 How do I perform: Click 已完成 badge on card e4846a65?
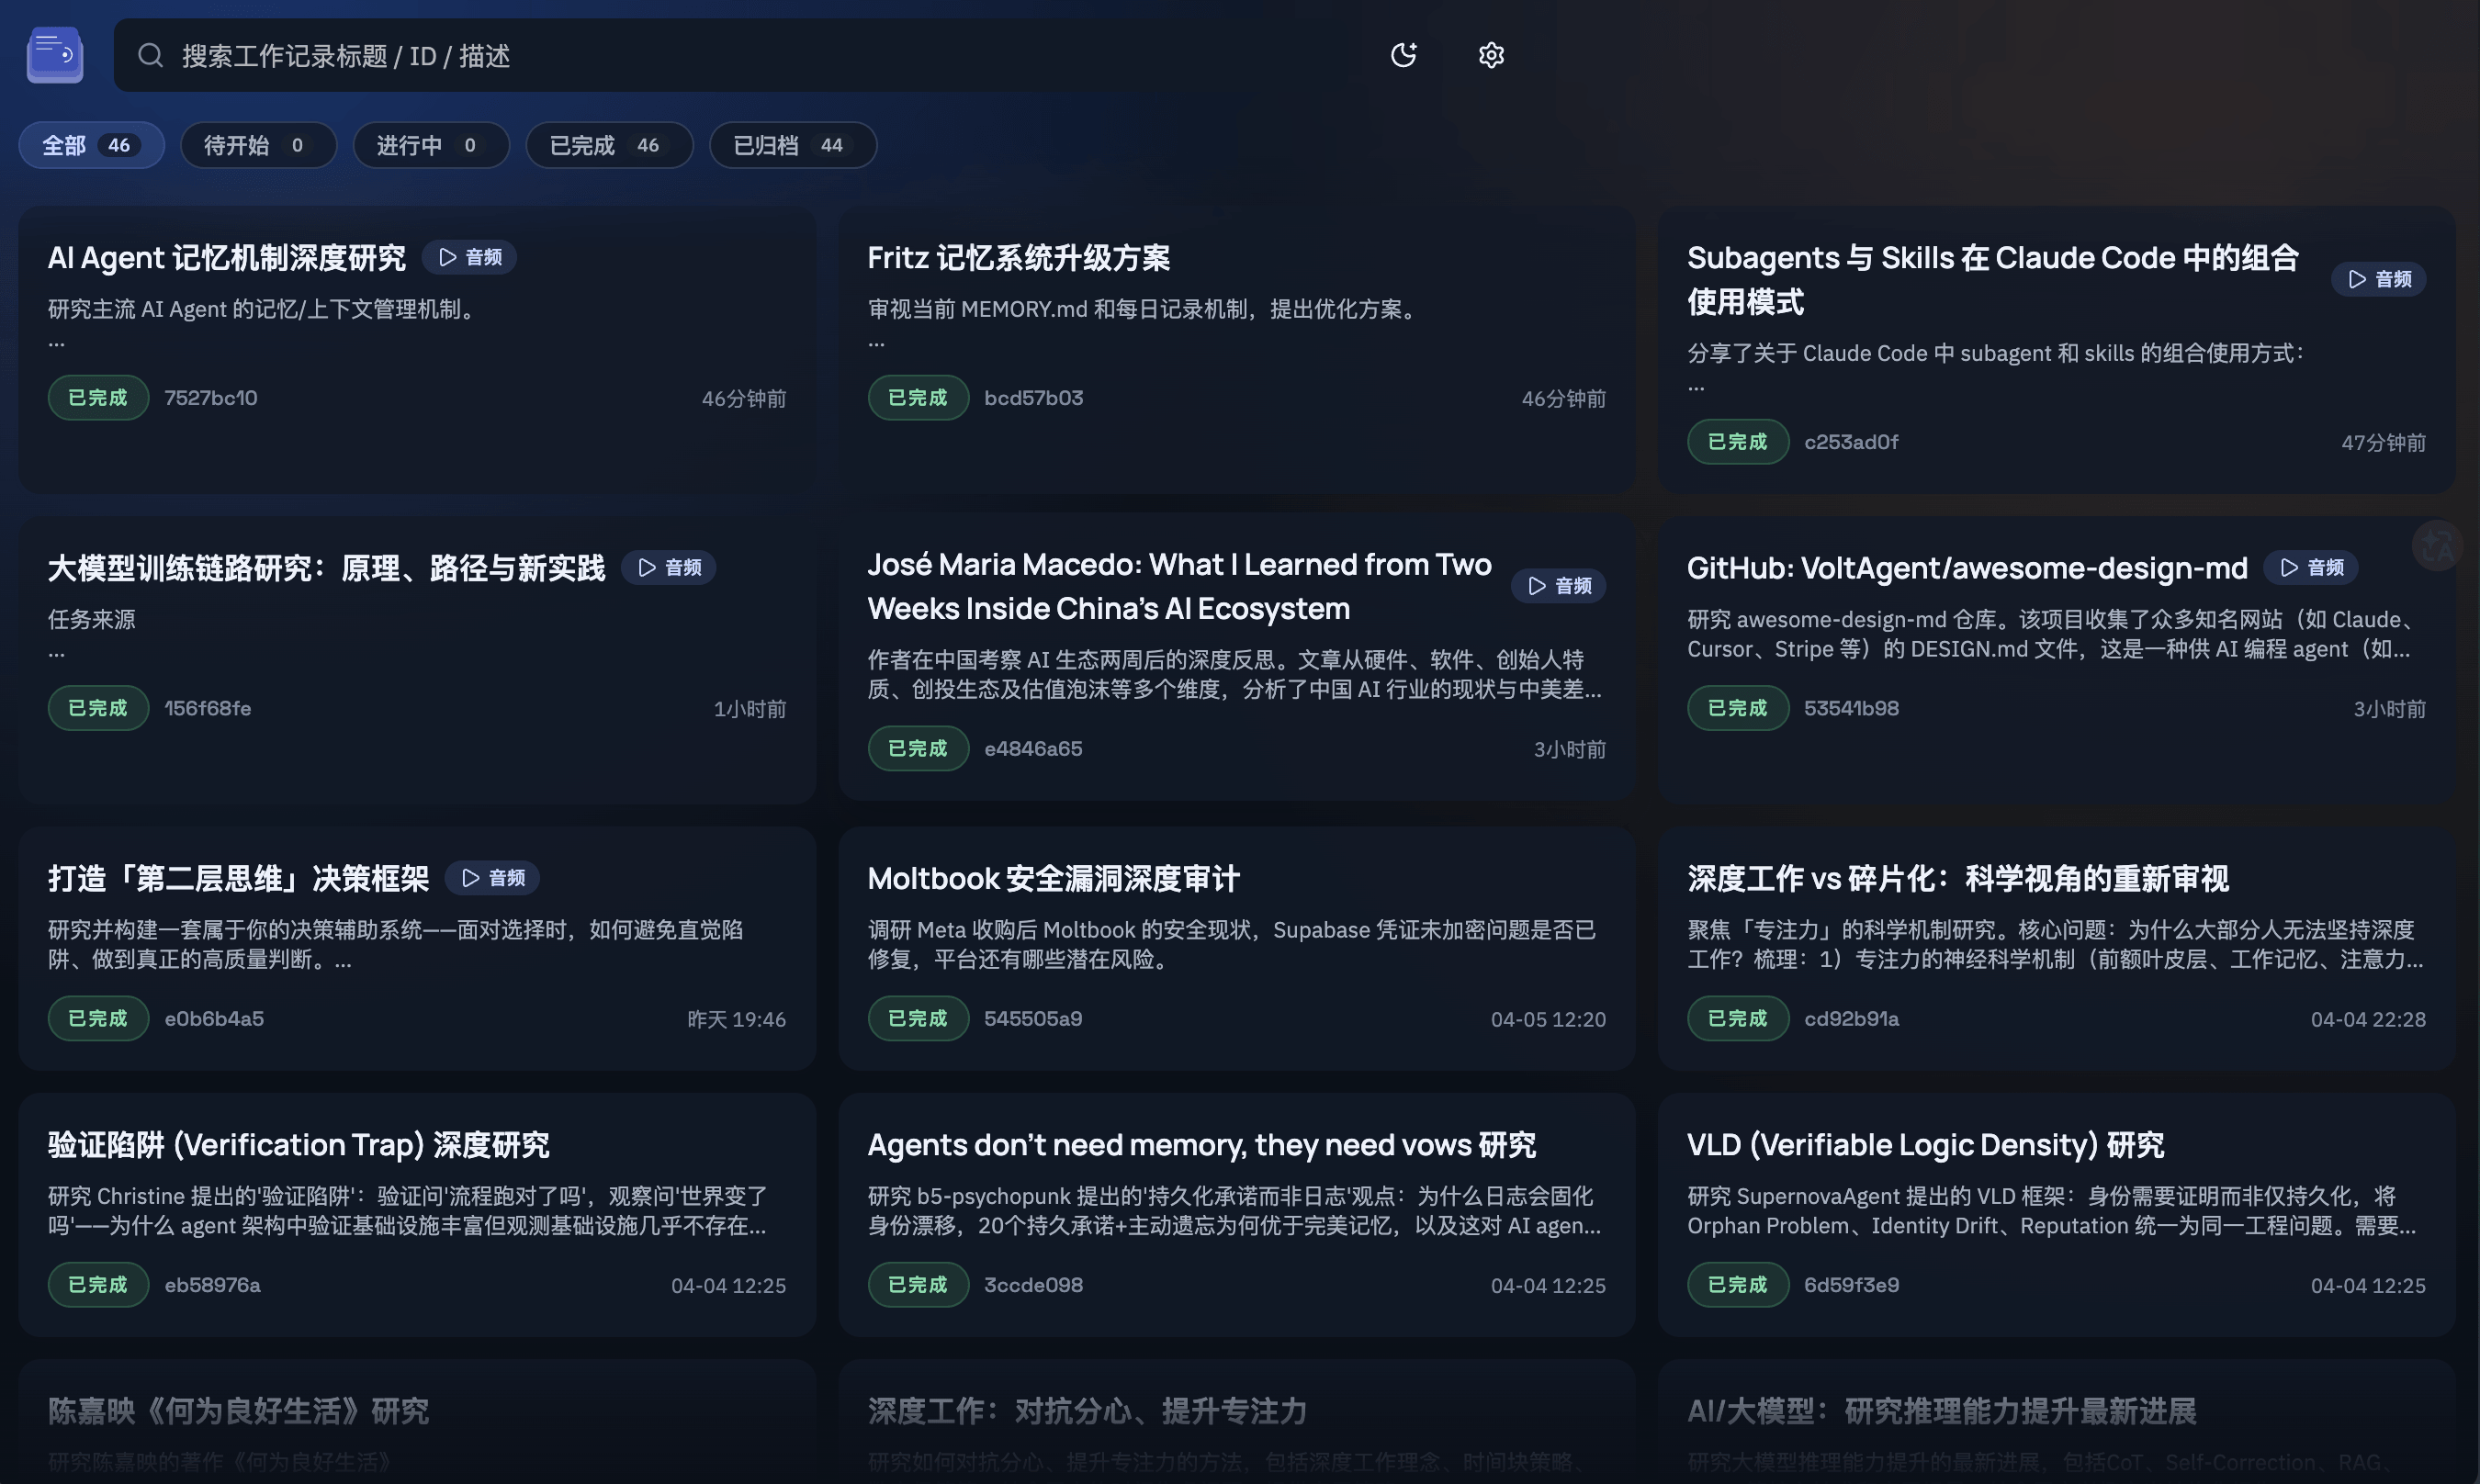coord(918,748)
